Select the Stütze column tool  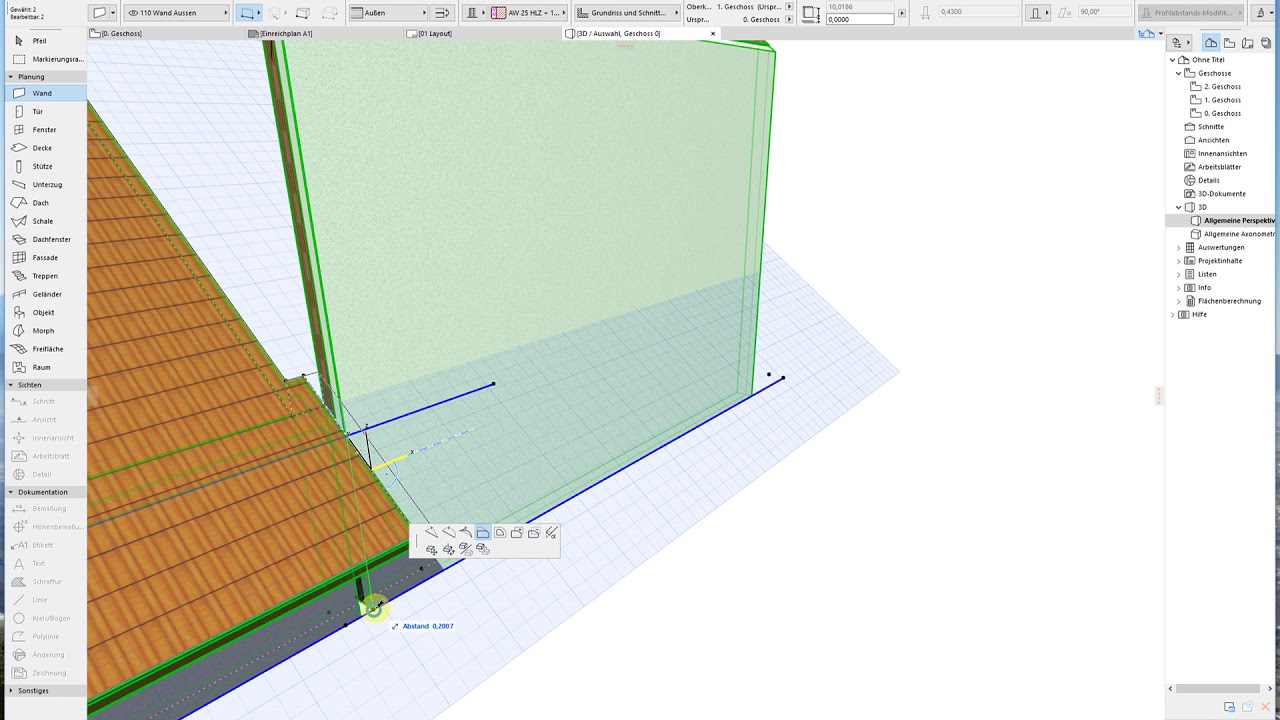[42, 166]
